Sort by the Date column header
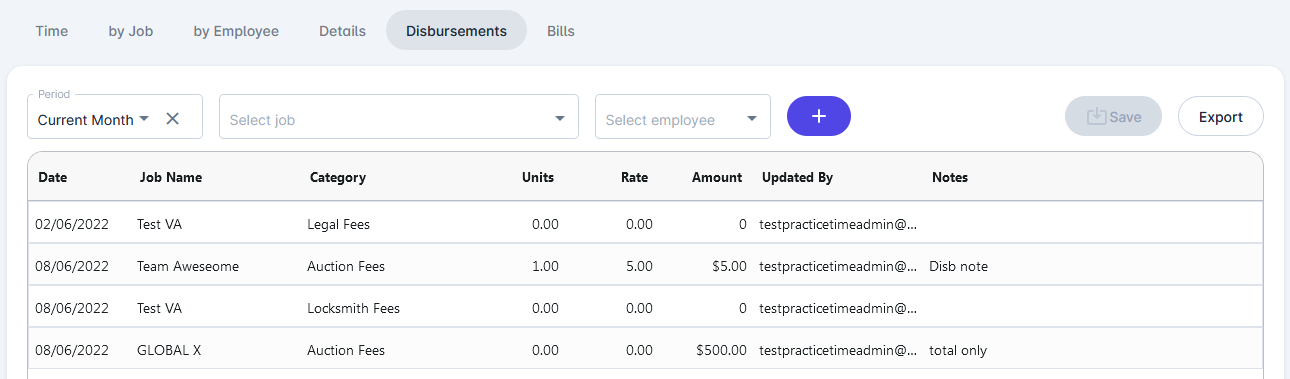The image size is (1290, 379). point(53,177)
